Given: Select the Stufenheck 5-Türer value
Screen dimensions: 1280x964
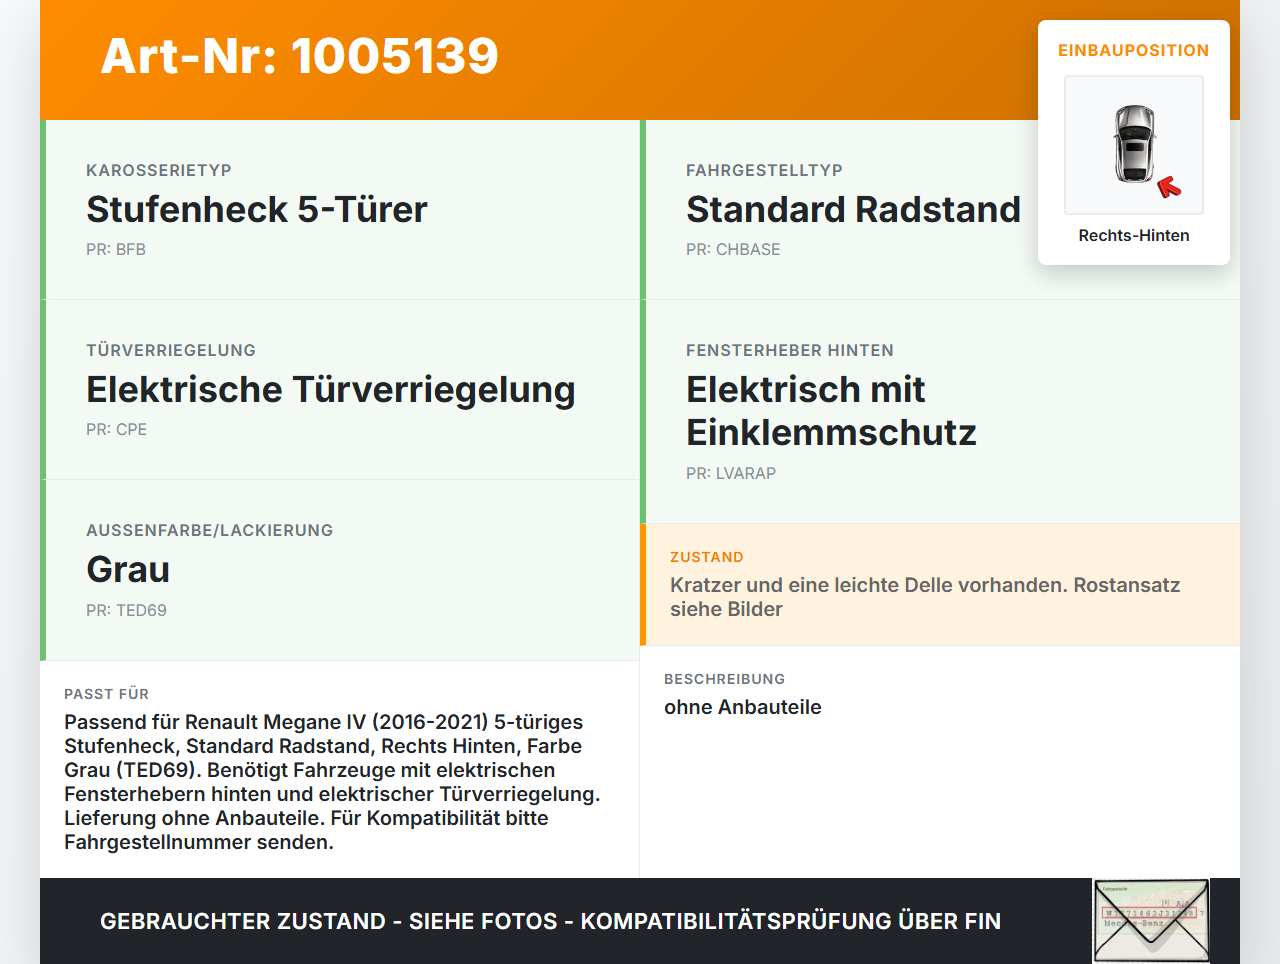Looking at the screenshot, I should (257, 209).
